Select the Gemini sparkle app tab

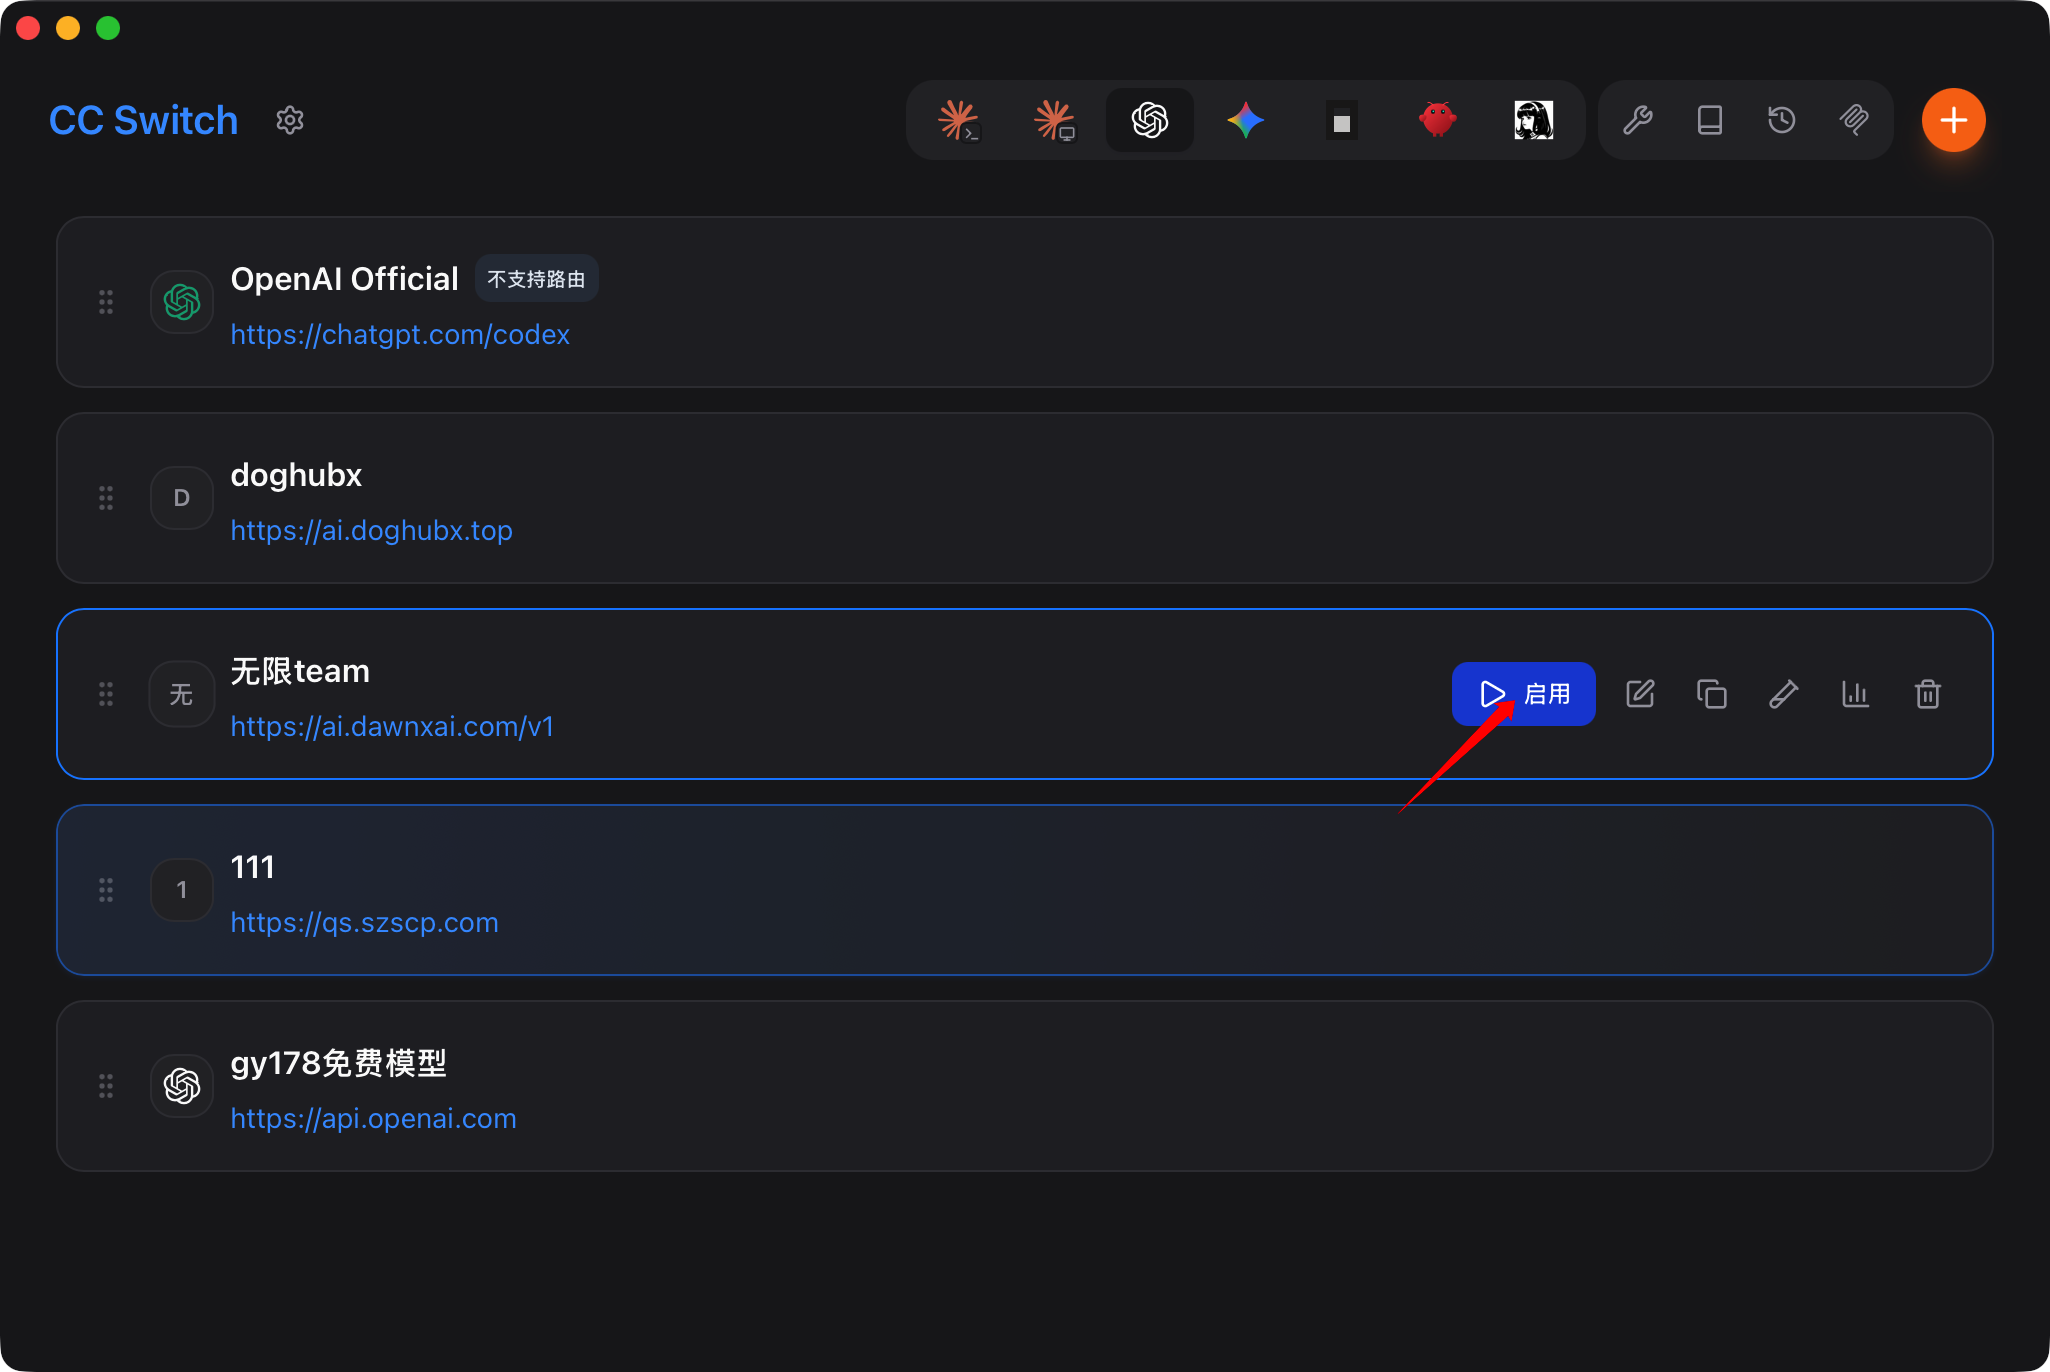pyautogui.click(x=1246, y=120)
